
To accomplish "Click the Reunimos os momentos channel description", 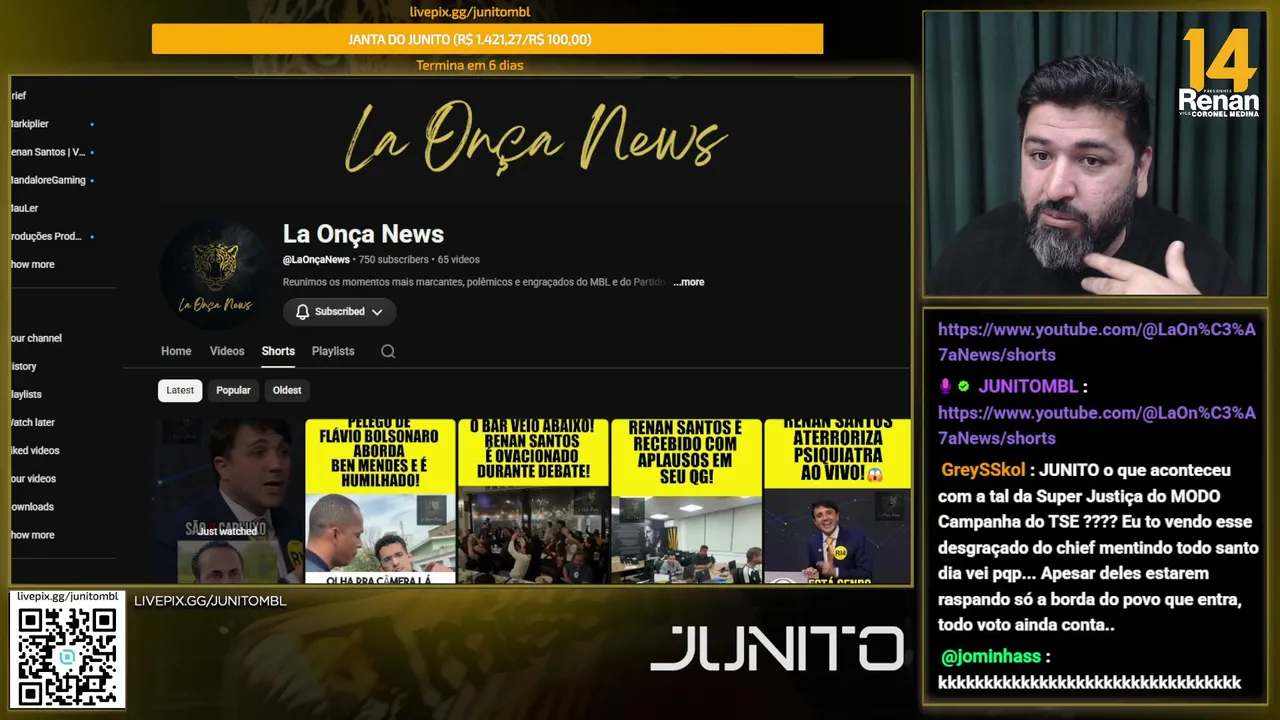I will [x=474, y=282].
